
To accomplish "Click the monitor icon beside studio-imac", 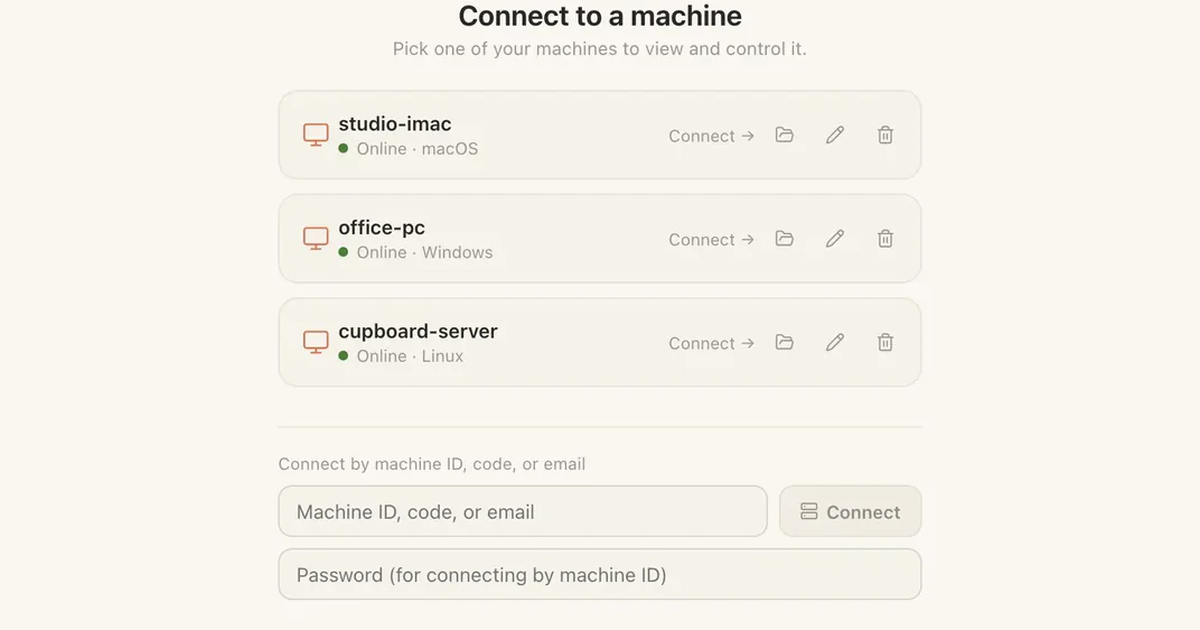I will click(316, 135).
